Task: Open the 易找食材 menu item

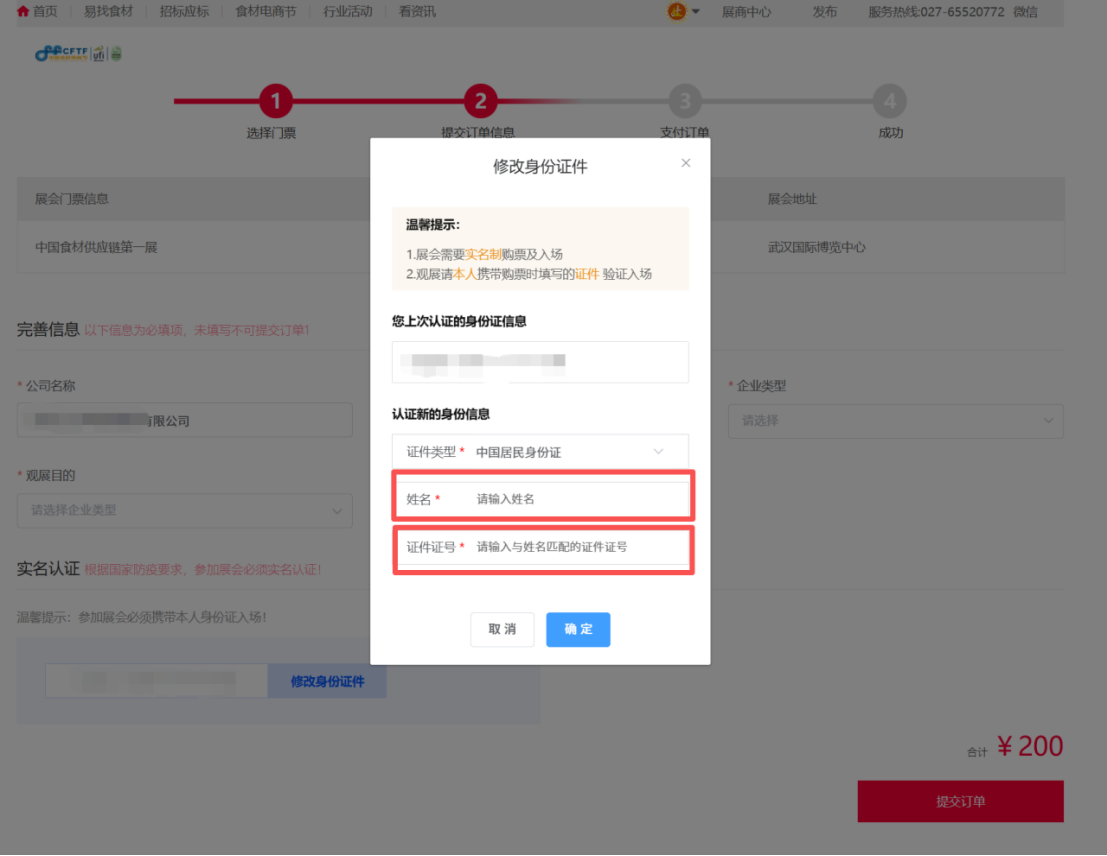Action: [x=108, y=12]
